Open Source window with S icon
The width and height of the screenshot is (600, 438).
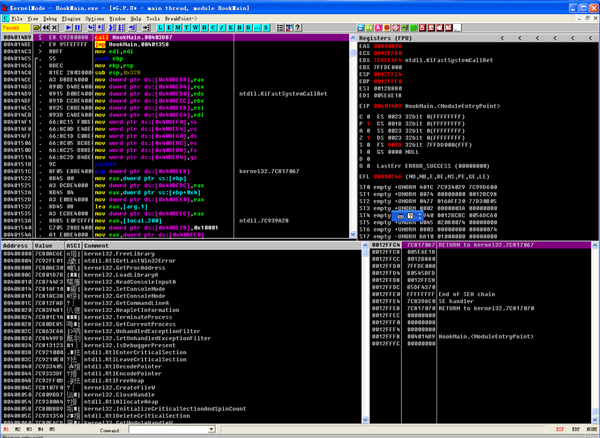[266, 28]
